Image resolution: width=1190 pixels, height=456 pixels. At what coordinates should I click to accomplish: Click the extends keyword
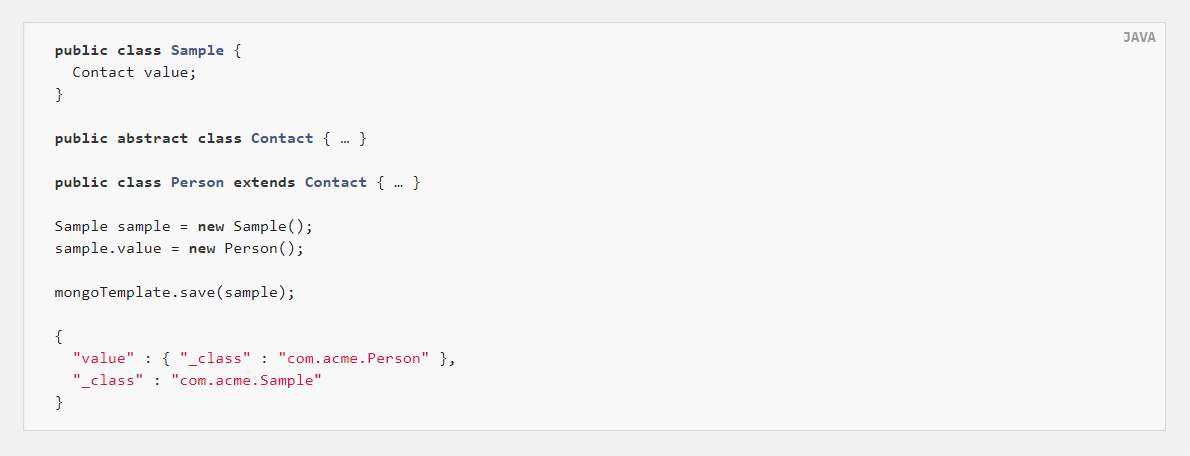pyautogui.click(x=264, y=183)
